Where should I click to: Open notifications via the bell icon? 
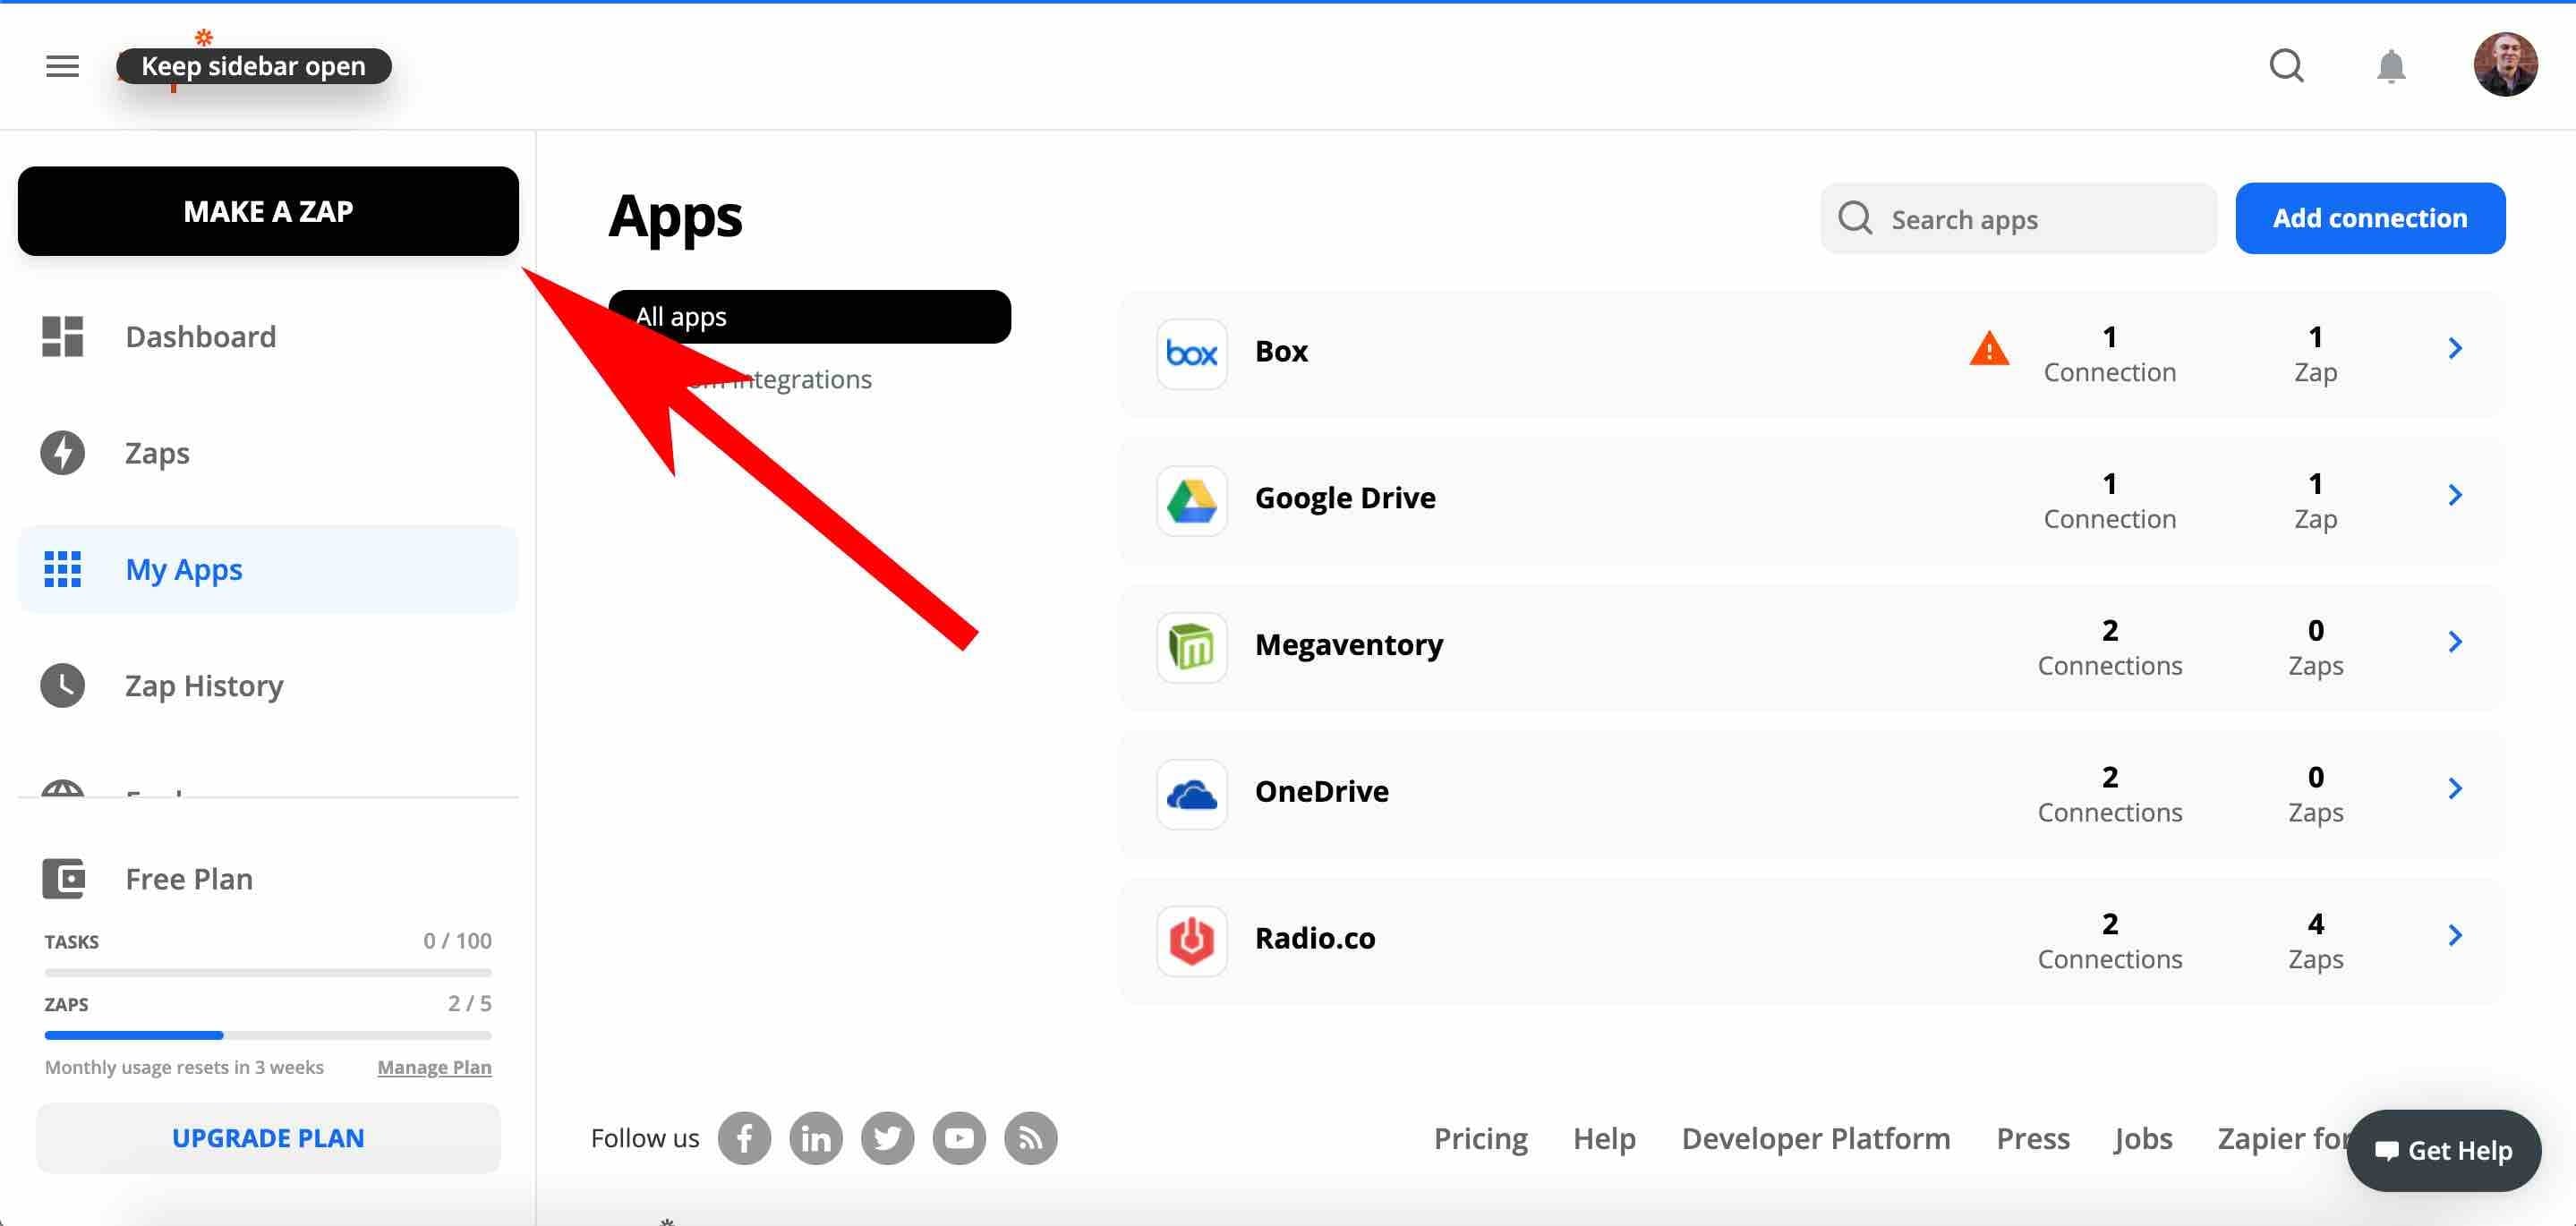tap(2392, 66)
